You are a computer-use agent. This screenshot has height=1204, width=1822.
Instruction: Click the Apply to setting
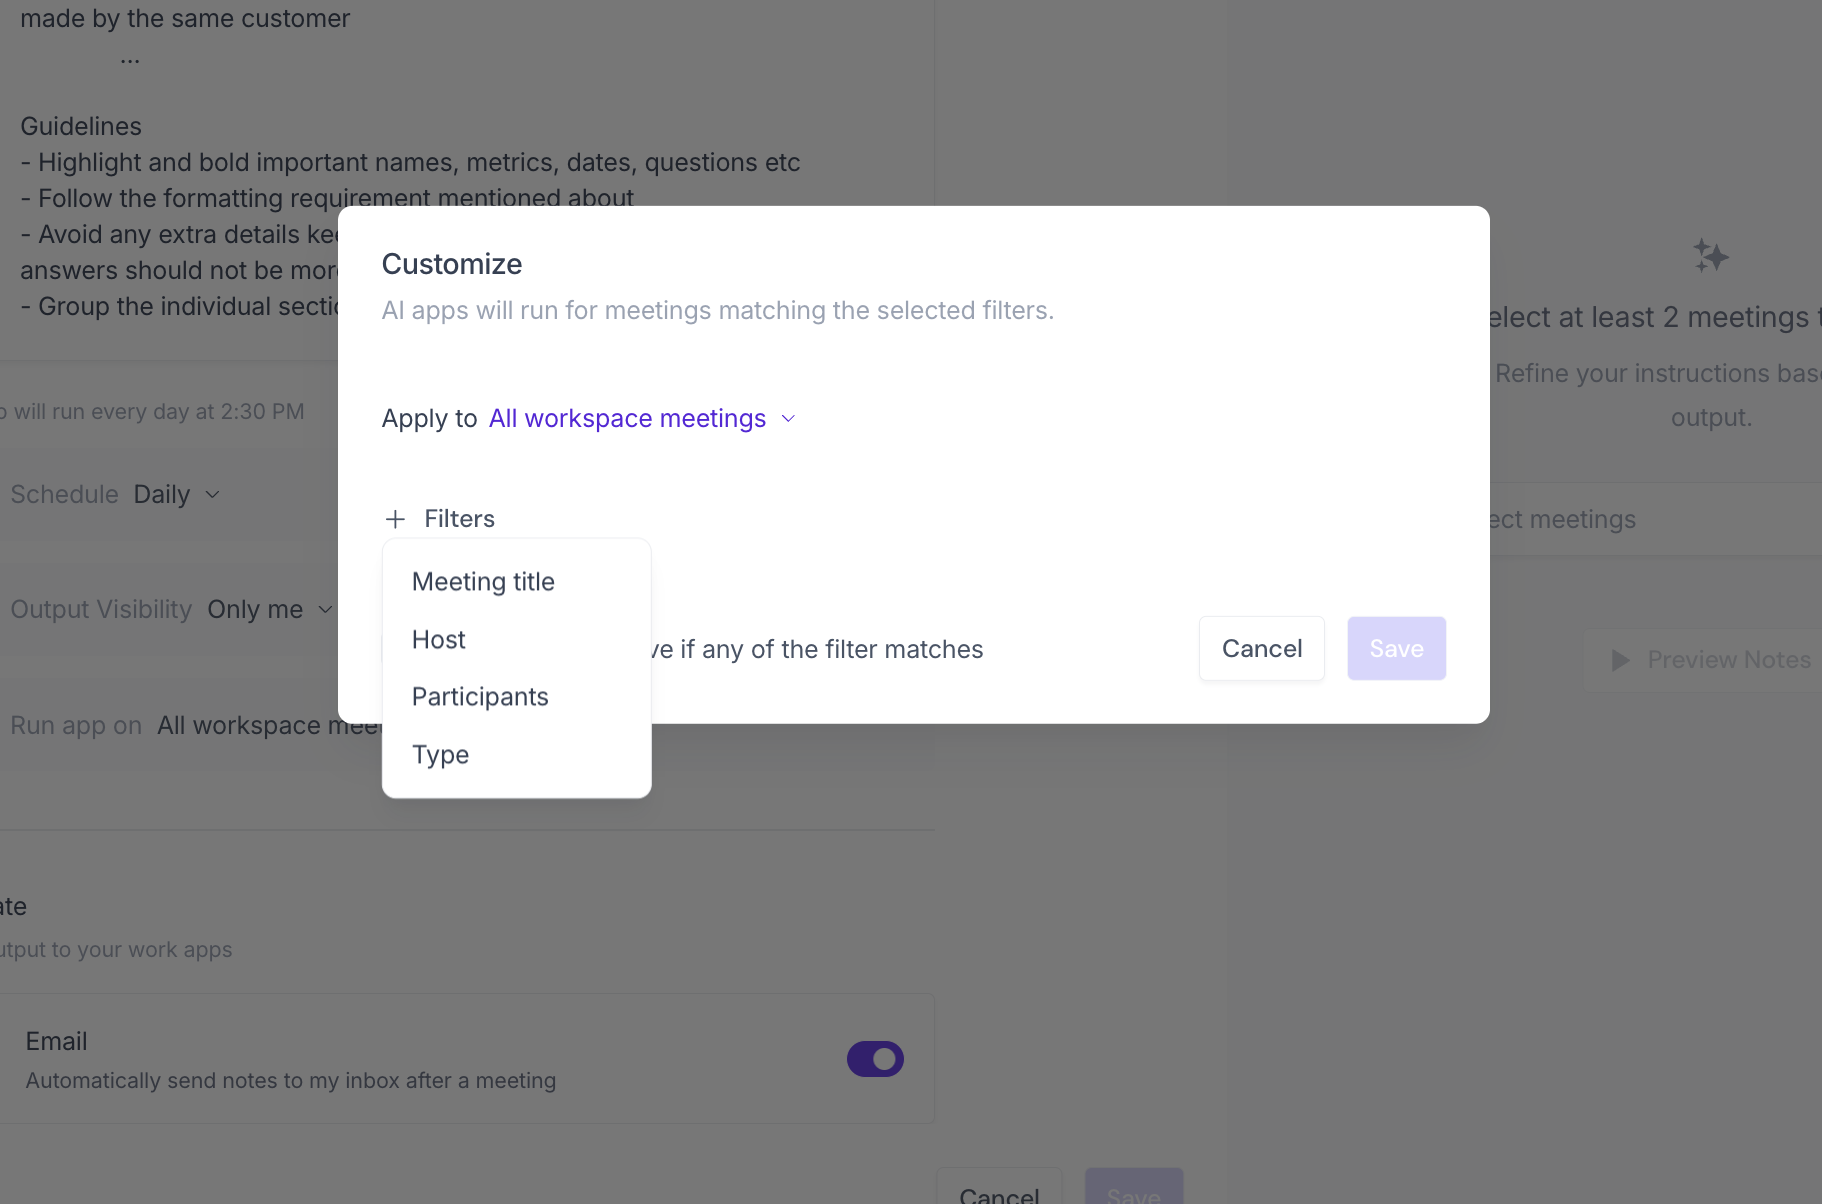click(x=429, y=418)
